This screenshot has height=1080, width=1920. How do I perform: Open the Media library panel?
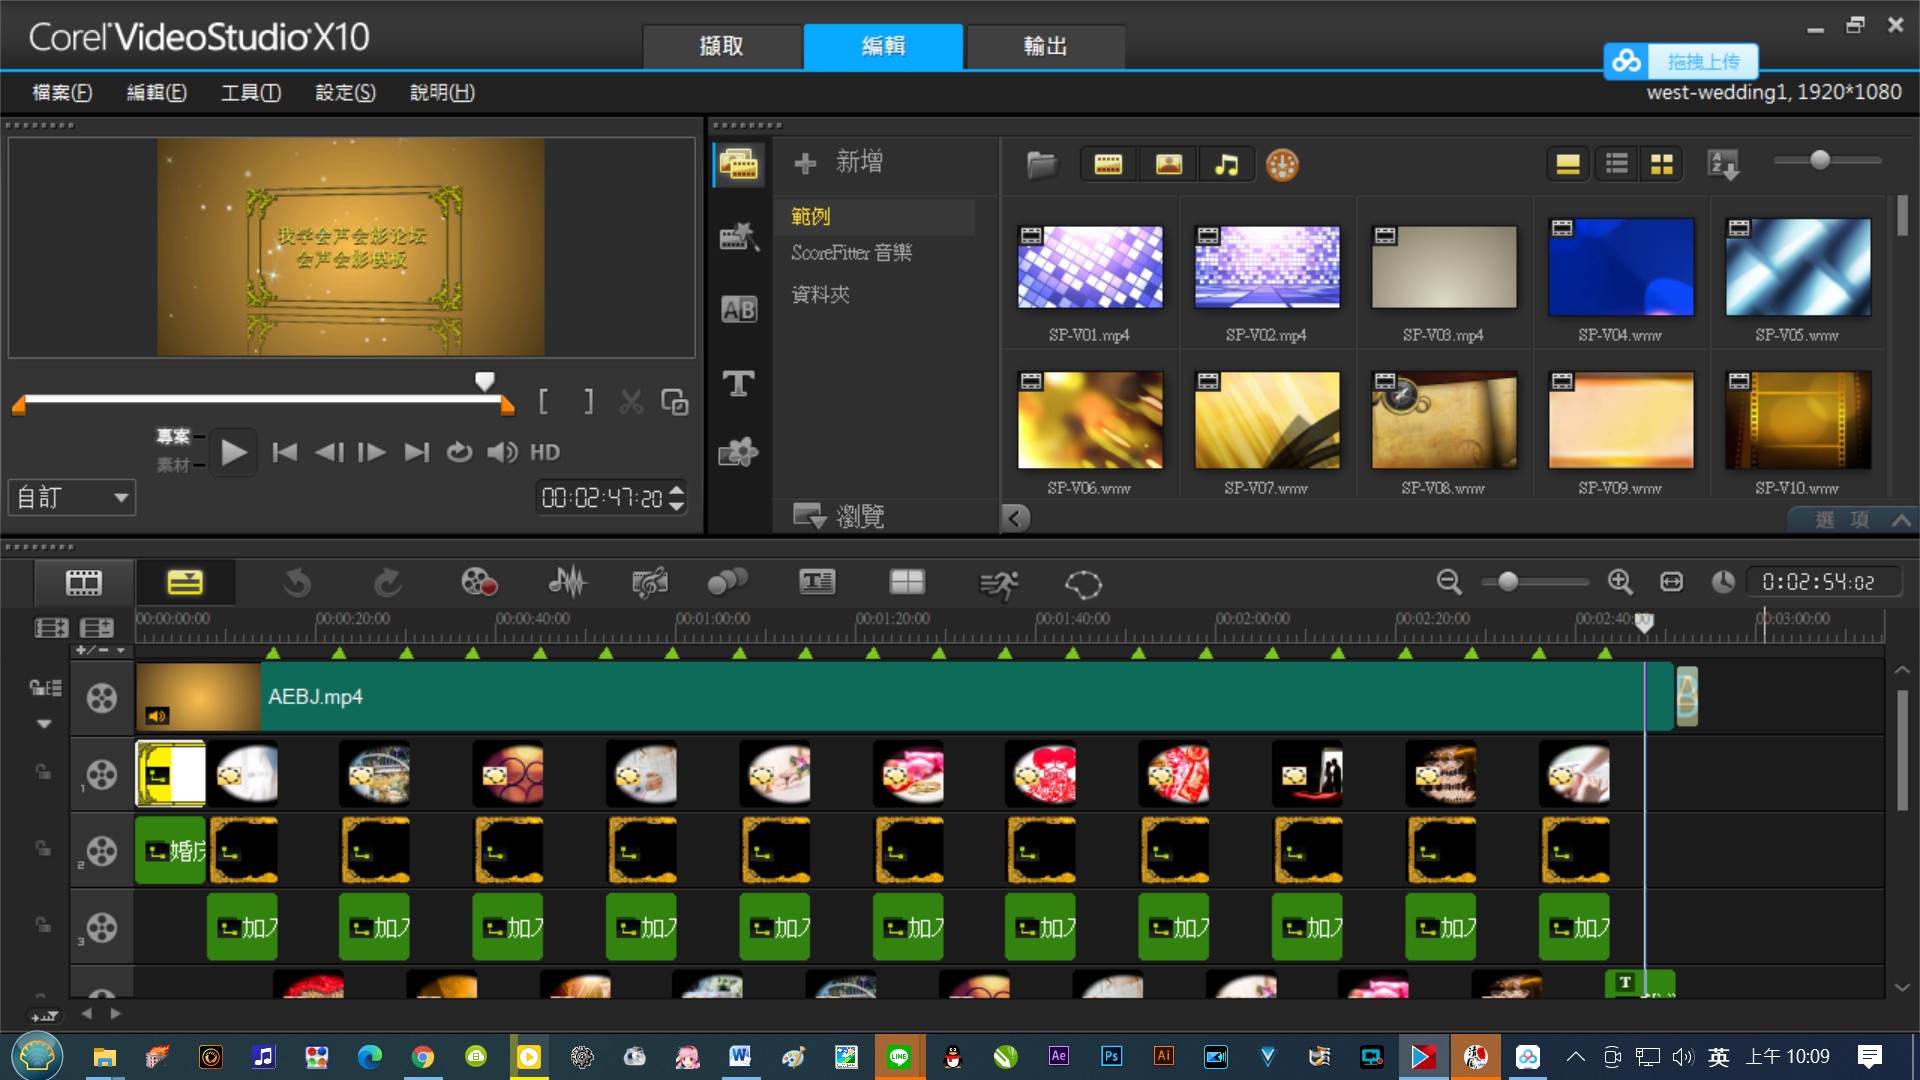point(739,163)
